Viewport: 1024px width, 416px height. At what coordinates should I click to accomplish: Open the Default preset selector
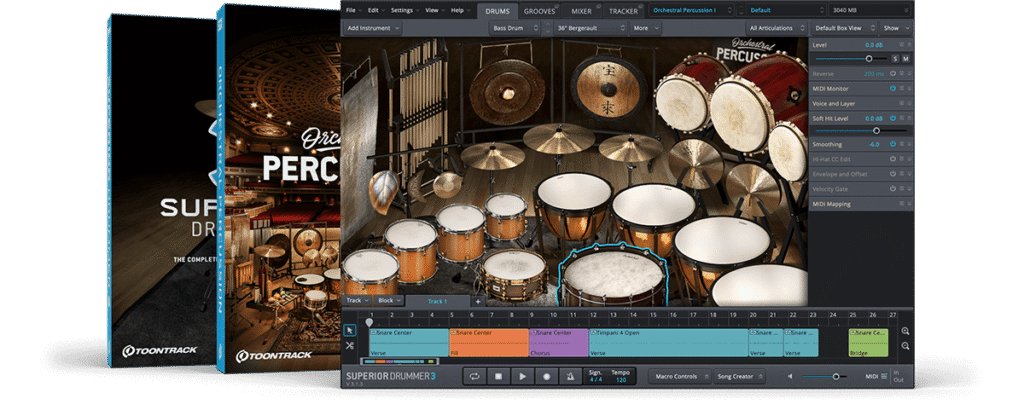(787, 10)
